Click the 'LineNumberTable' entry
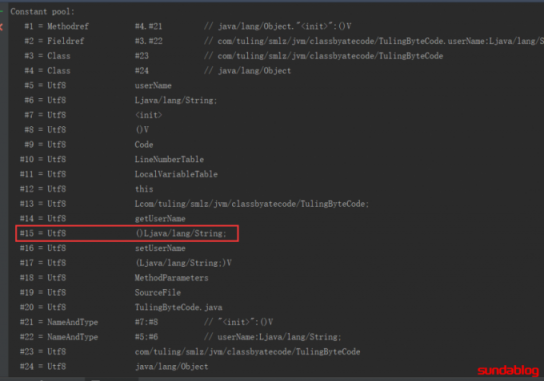The image size is (544, 381). click(169, 160)
